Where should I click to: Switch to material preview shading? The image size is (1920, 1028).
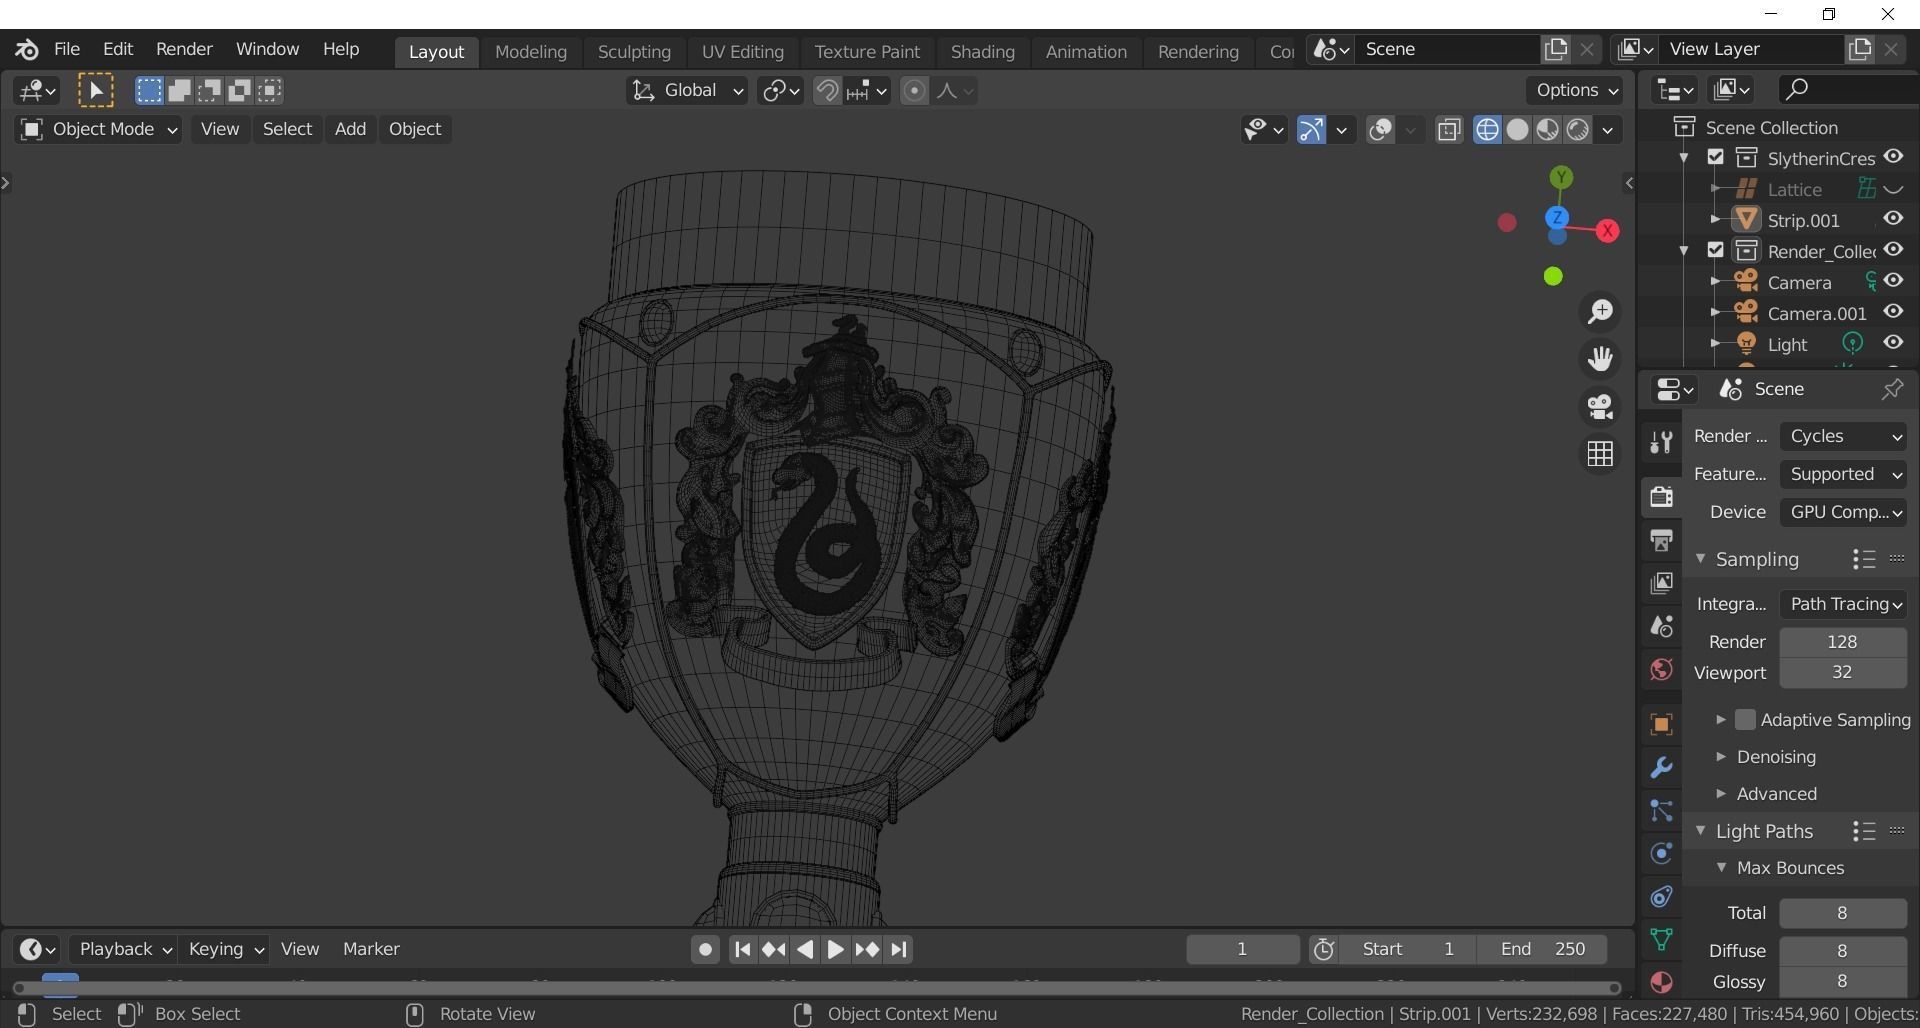1547,129
